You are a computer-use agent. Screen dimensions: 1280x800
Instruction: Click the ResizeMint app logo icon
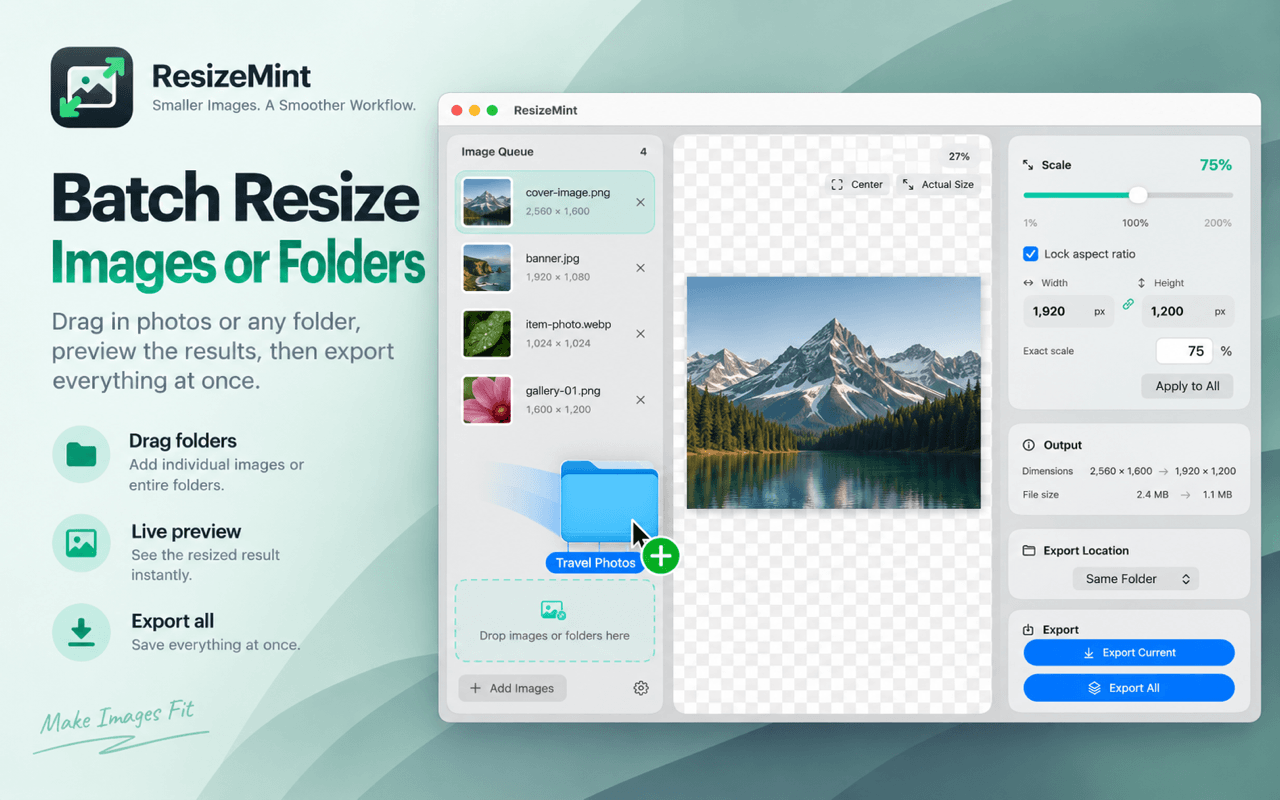(92, 87)
